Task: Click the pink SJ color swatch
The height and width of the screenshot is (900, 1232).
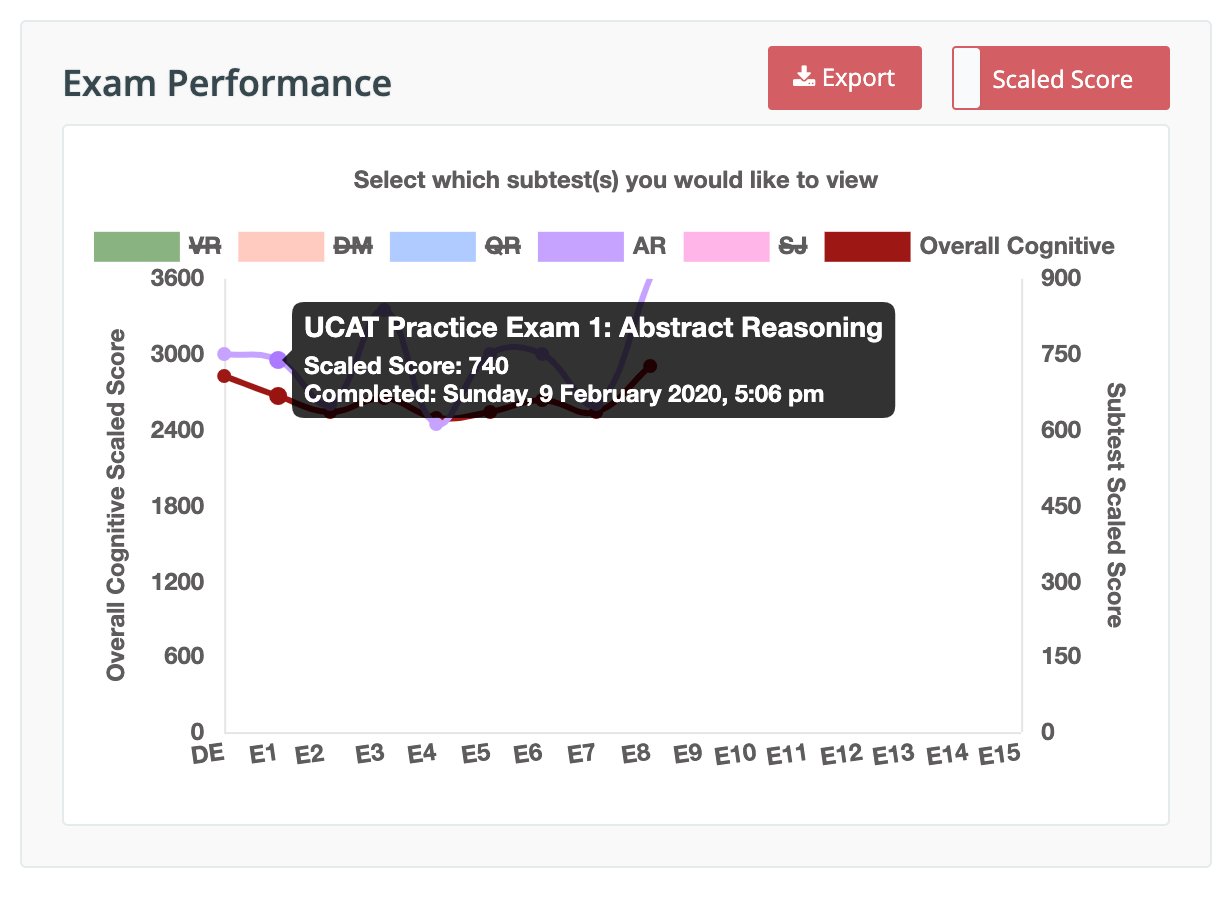Action: click(727, 247)
